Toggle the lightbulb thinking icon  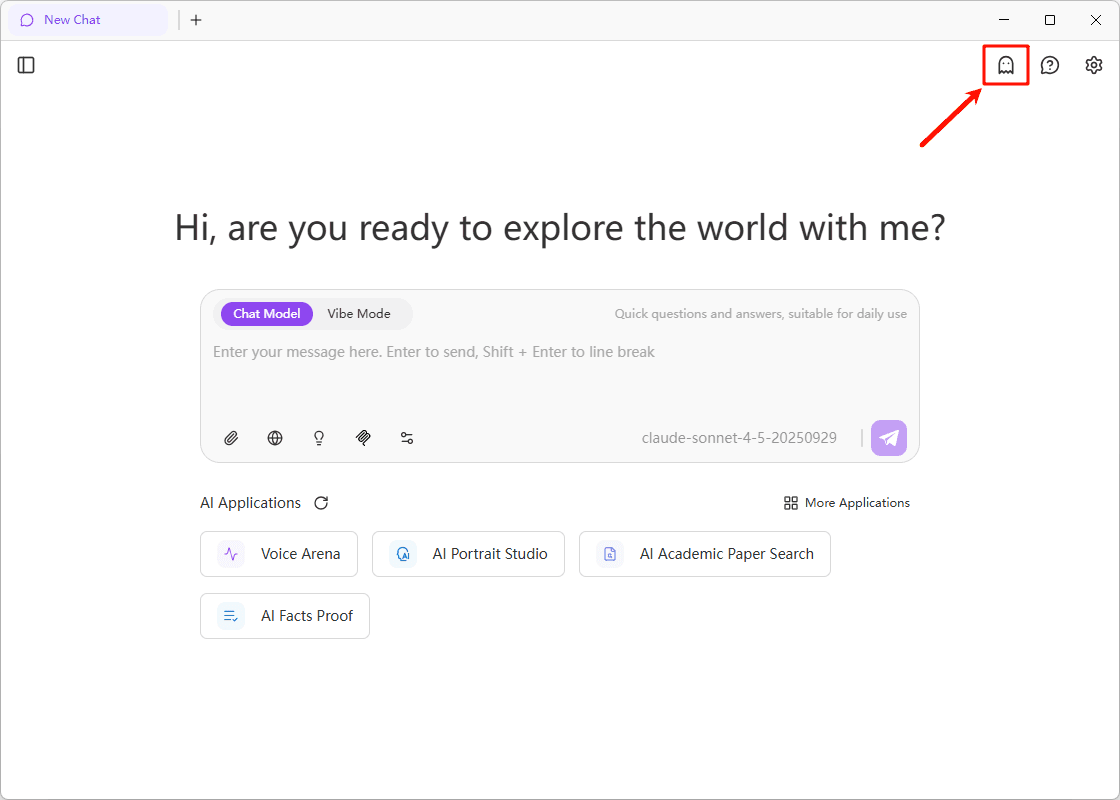(x=319, y=438)
